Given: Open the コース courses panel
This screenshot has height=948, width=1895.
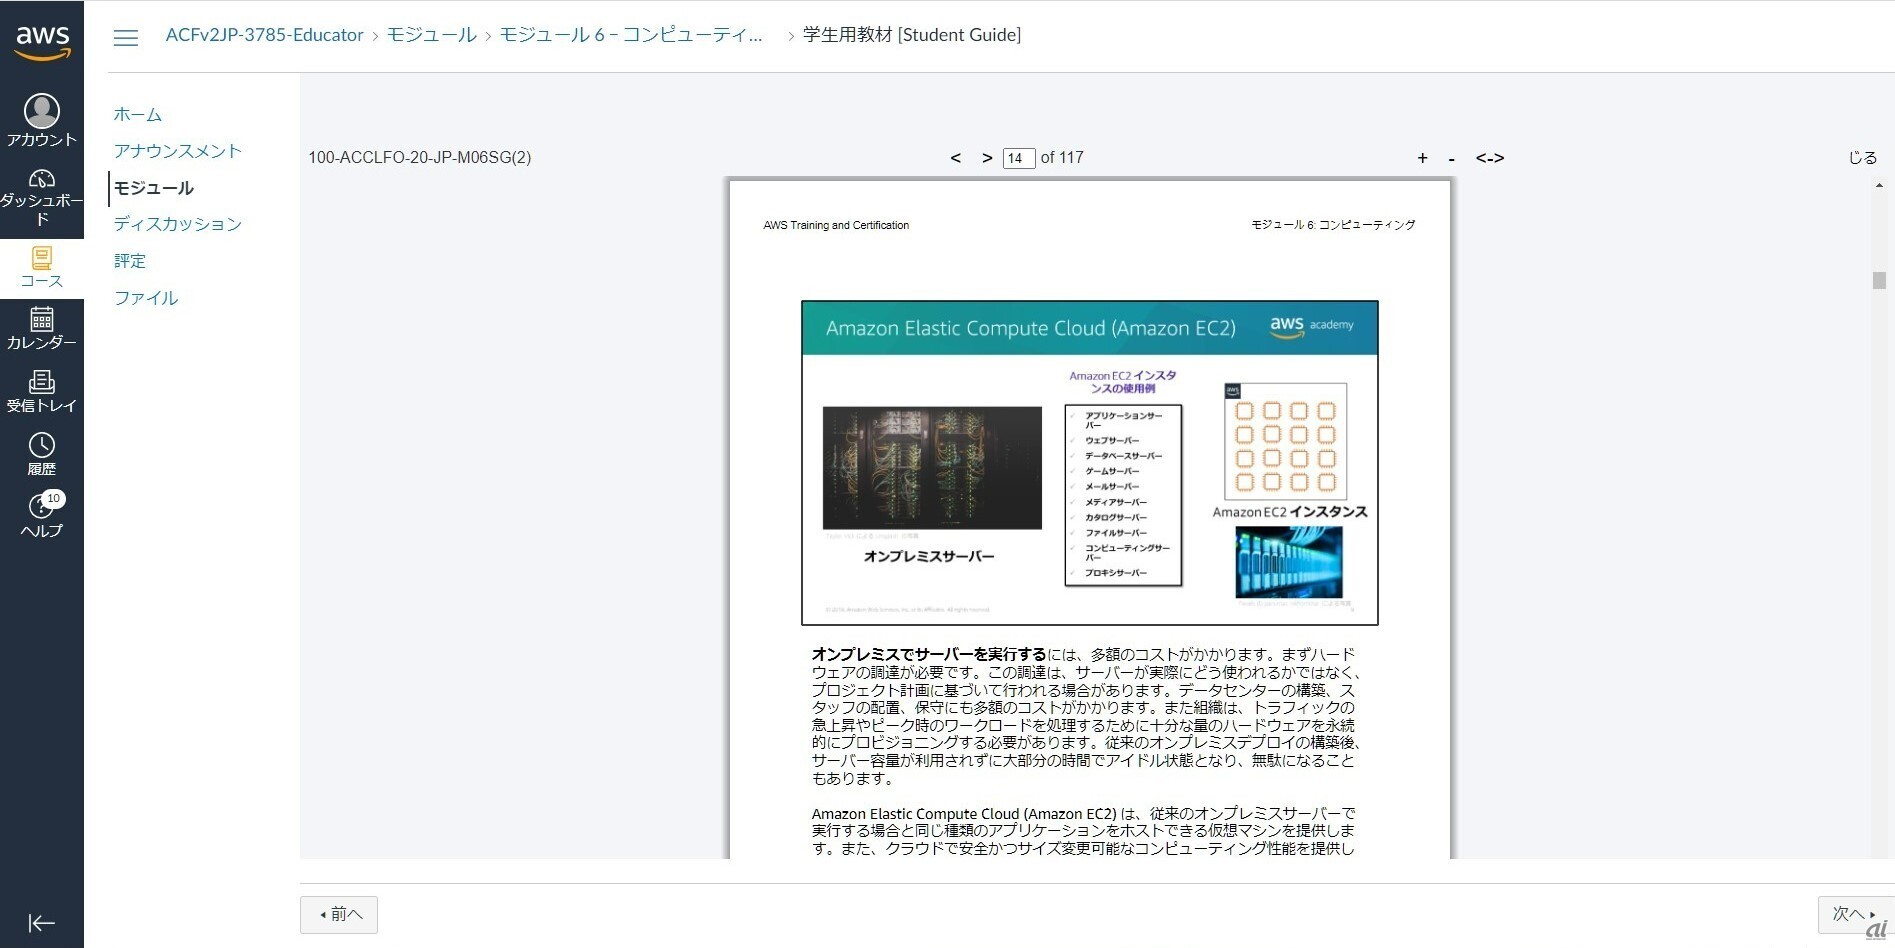Looking at the screenshot, I should click(x=42, y=267).
